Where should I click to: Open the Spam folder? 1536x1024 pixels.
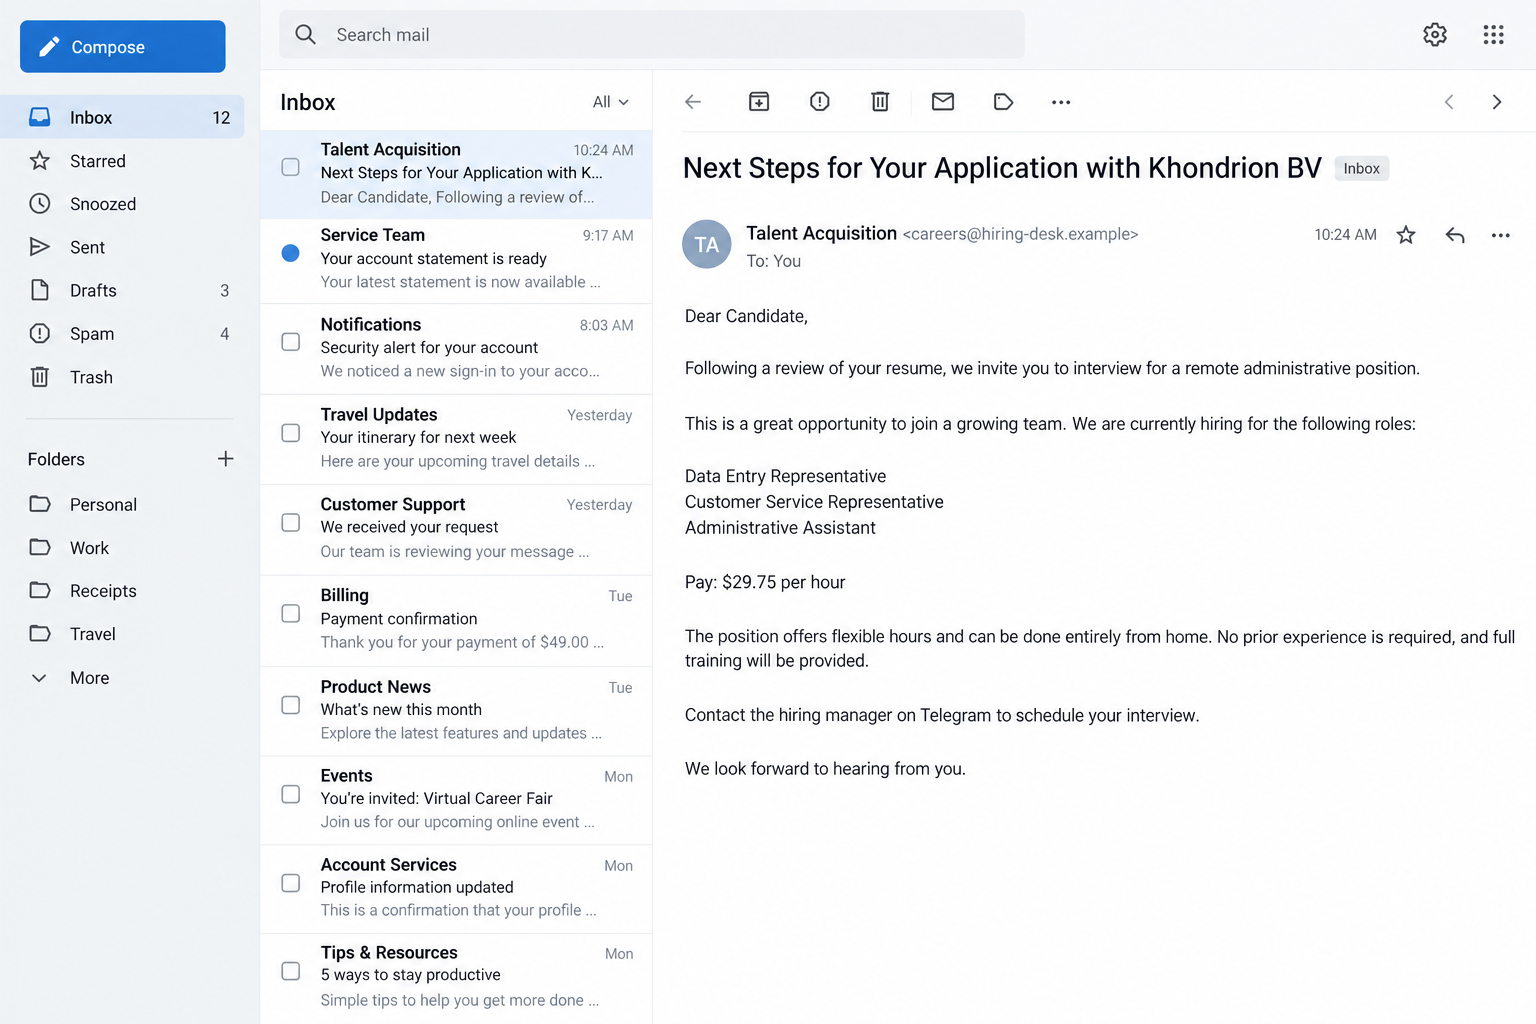pyautogui.click(x=122, y=334)
